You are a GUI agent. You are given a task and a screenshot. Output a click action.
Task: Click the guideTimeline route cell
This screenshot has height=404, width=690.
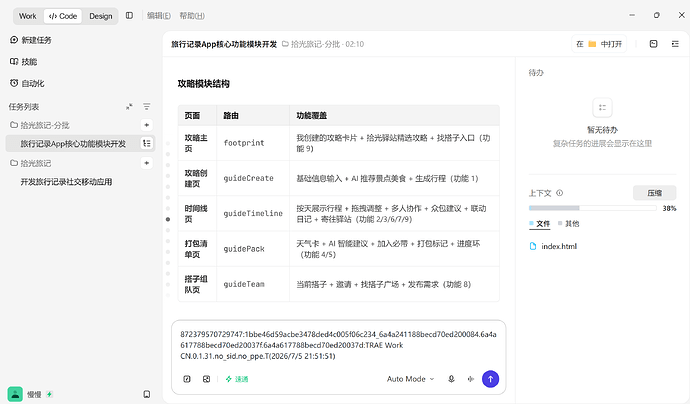click(253, 213)
